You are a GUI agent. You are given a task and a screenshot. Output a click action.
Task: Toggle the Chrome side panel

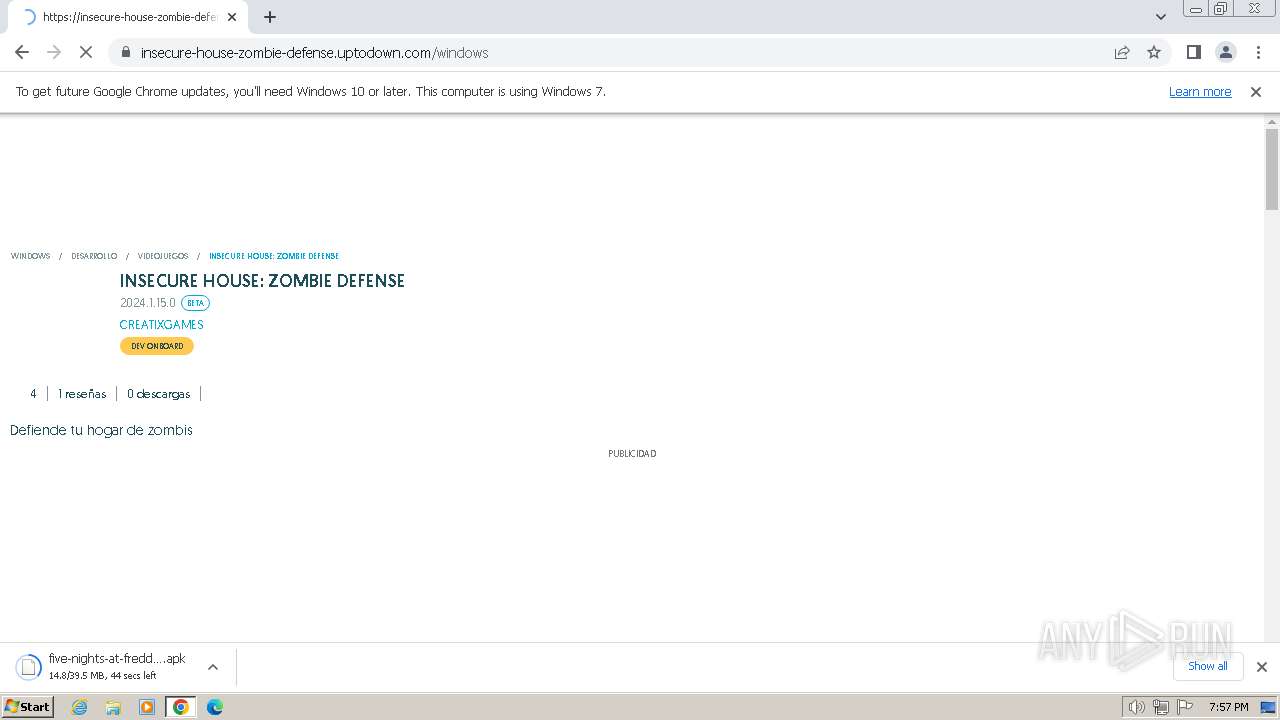click(1193, 52)
